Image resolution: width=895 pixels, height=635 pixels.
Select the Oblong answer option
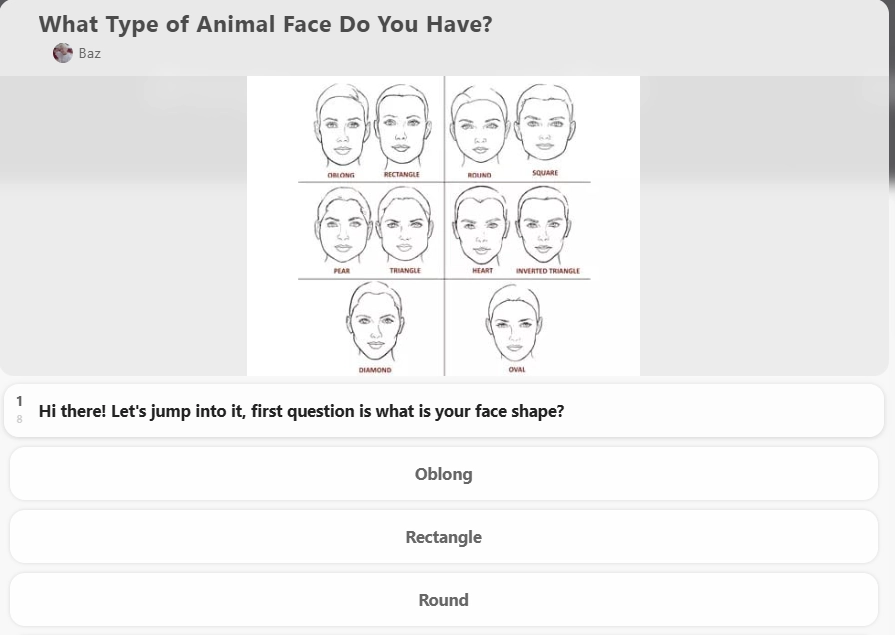(x=444, y=474)
